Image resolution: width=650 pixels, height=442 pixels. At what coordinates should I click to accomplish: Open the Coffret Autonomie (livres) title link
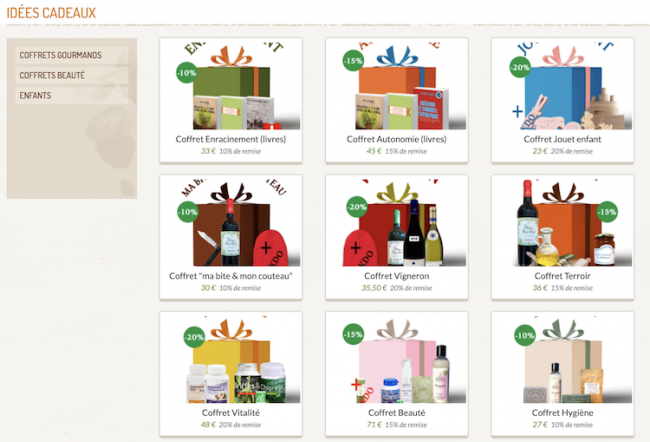(397, 139)
